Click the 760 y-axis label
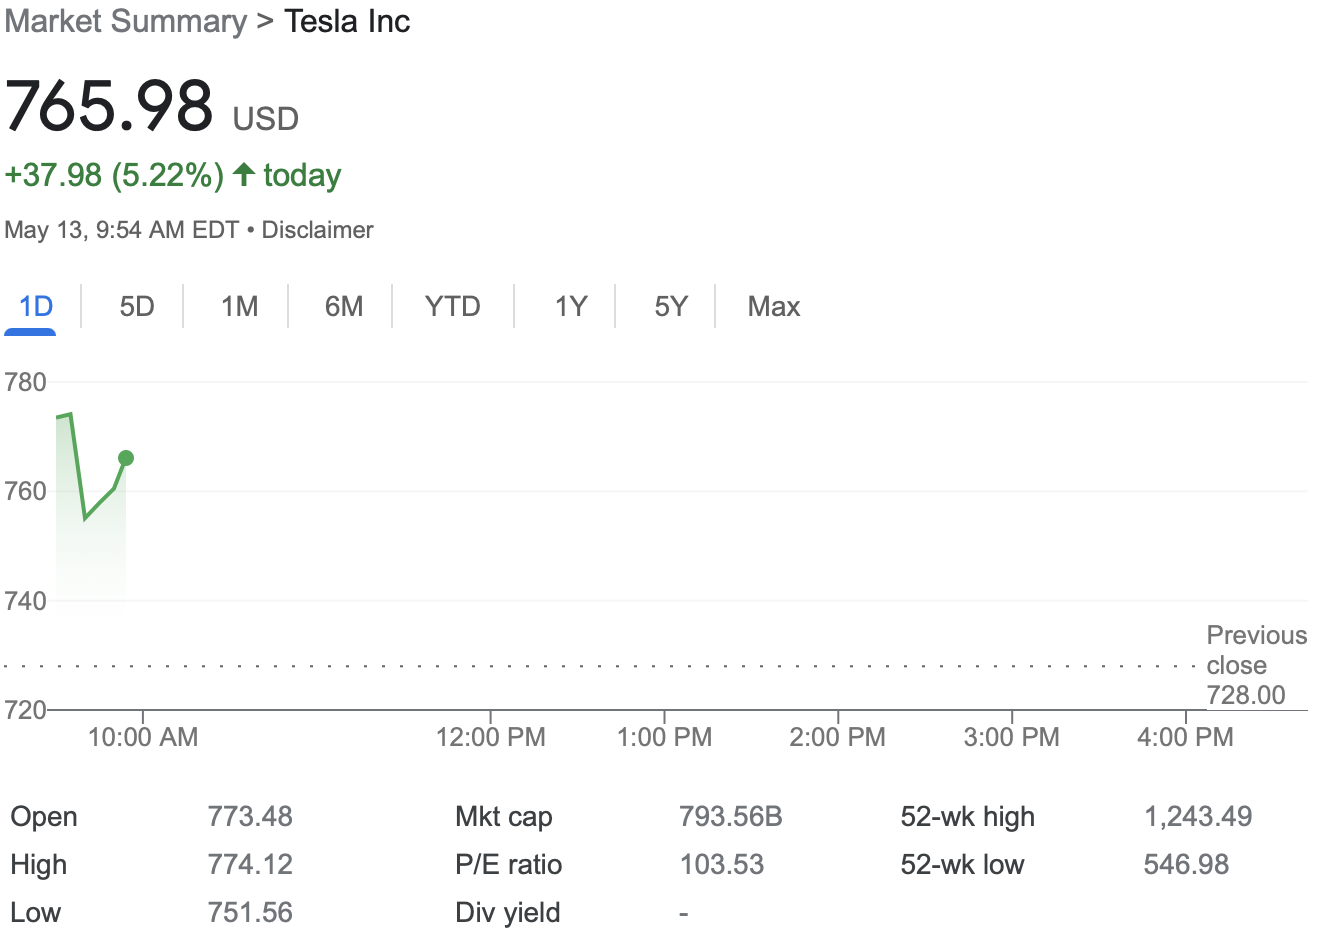This screenshot has width=1320, height=938. pyautogui.click(x=26, y=491)
